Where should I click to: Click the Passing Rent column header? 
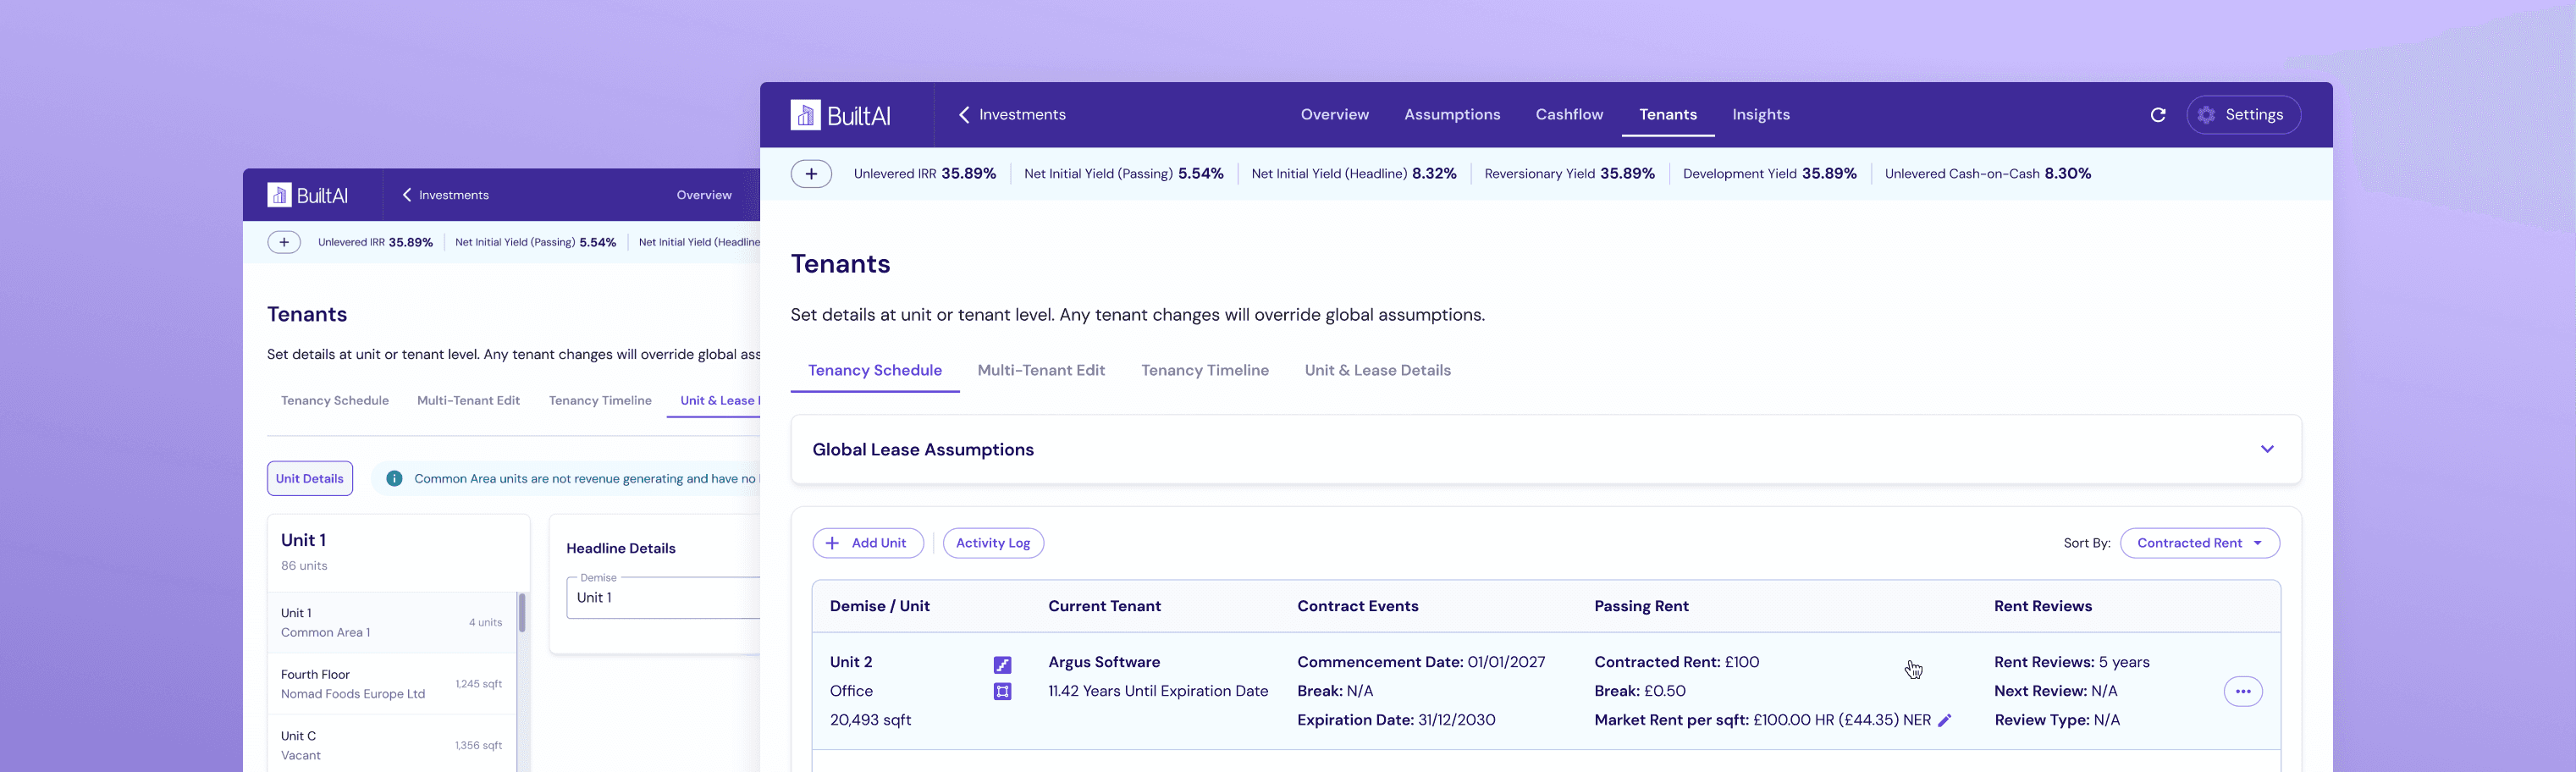(1641, 606)
